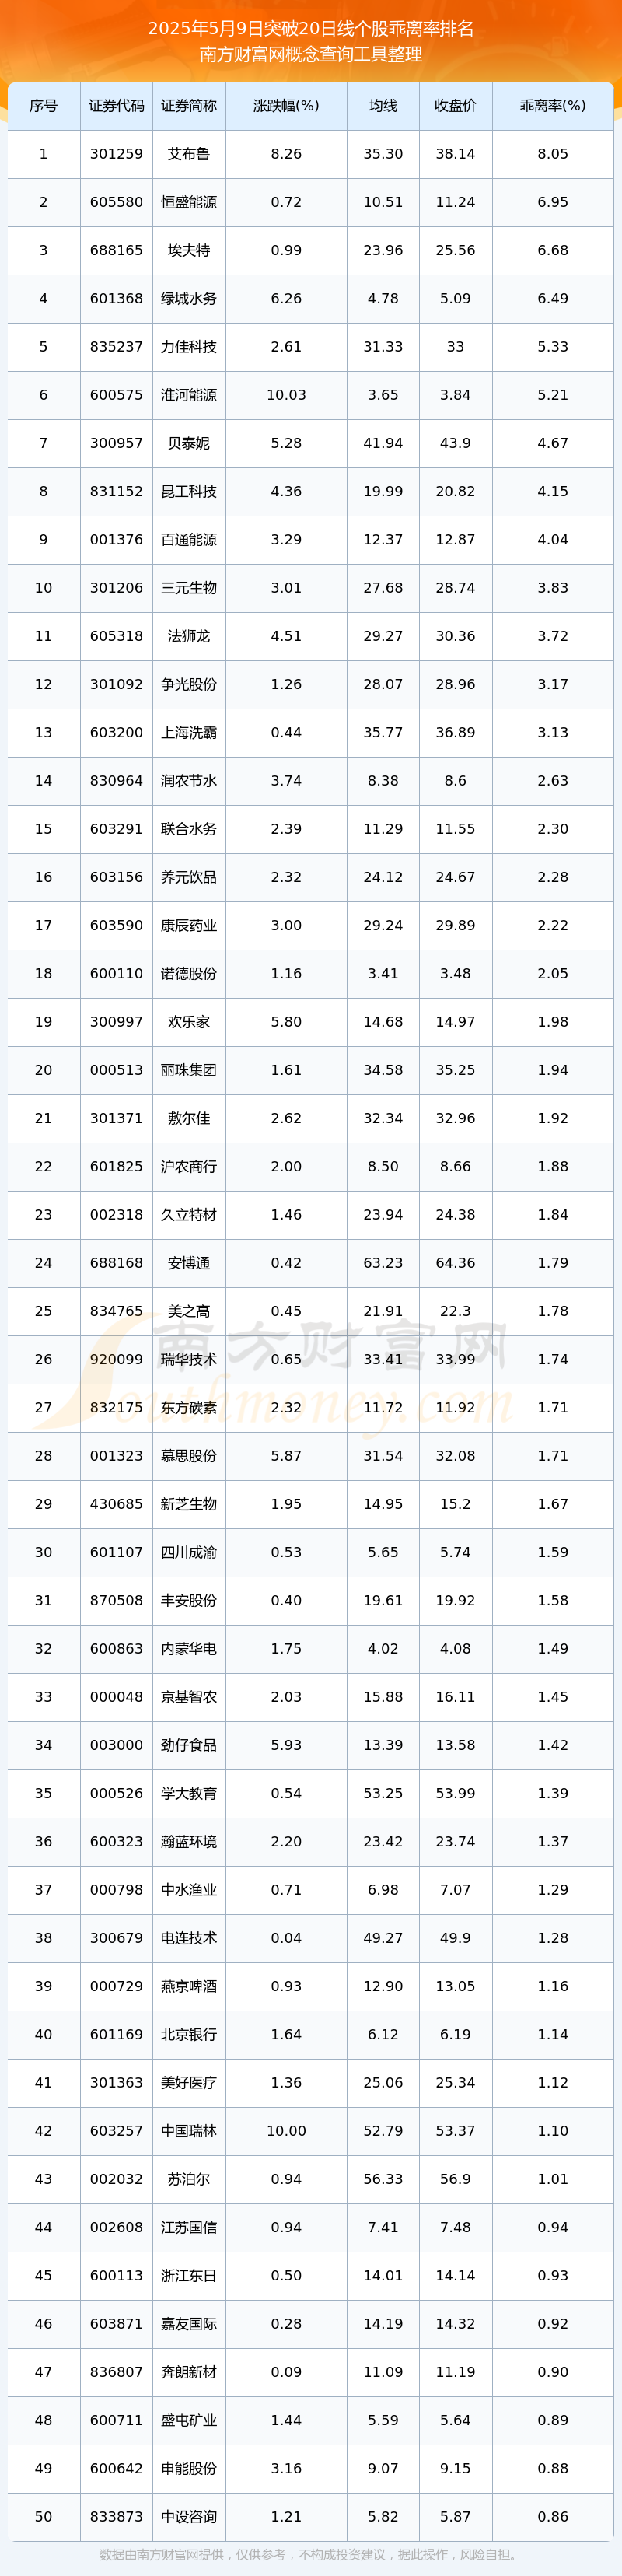Click stock name 奔朗新材

189,2372
